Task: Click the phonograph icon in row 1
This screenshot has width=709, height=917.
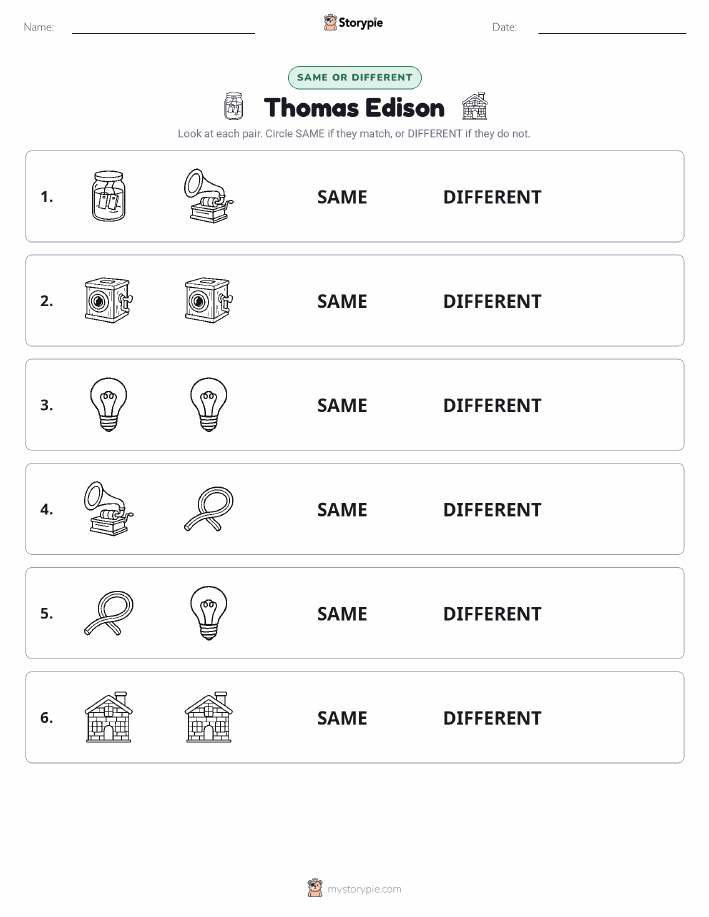Action: [x=209, y=196]
